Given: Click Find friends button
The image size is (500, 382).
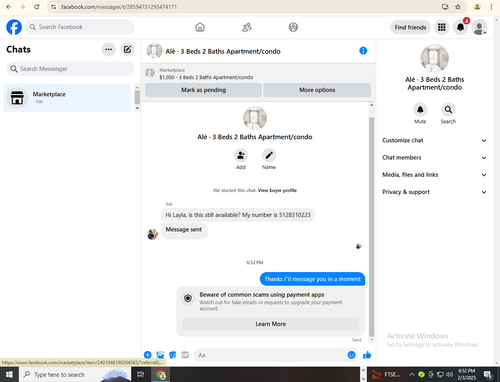Looking at the screenshot, I should [x=410, y=27].
